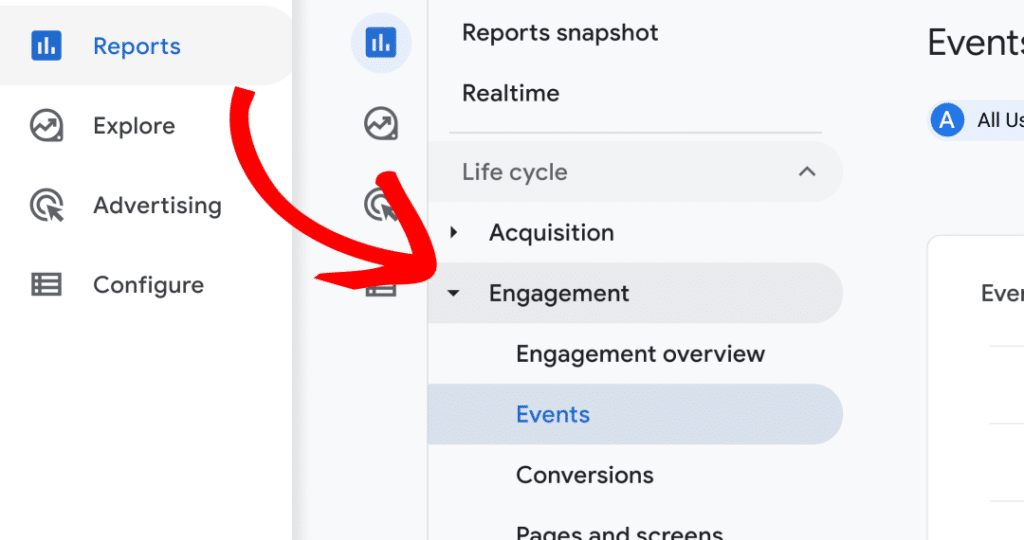
Task: Open the Conversions report
Action: coord(584,475)
